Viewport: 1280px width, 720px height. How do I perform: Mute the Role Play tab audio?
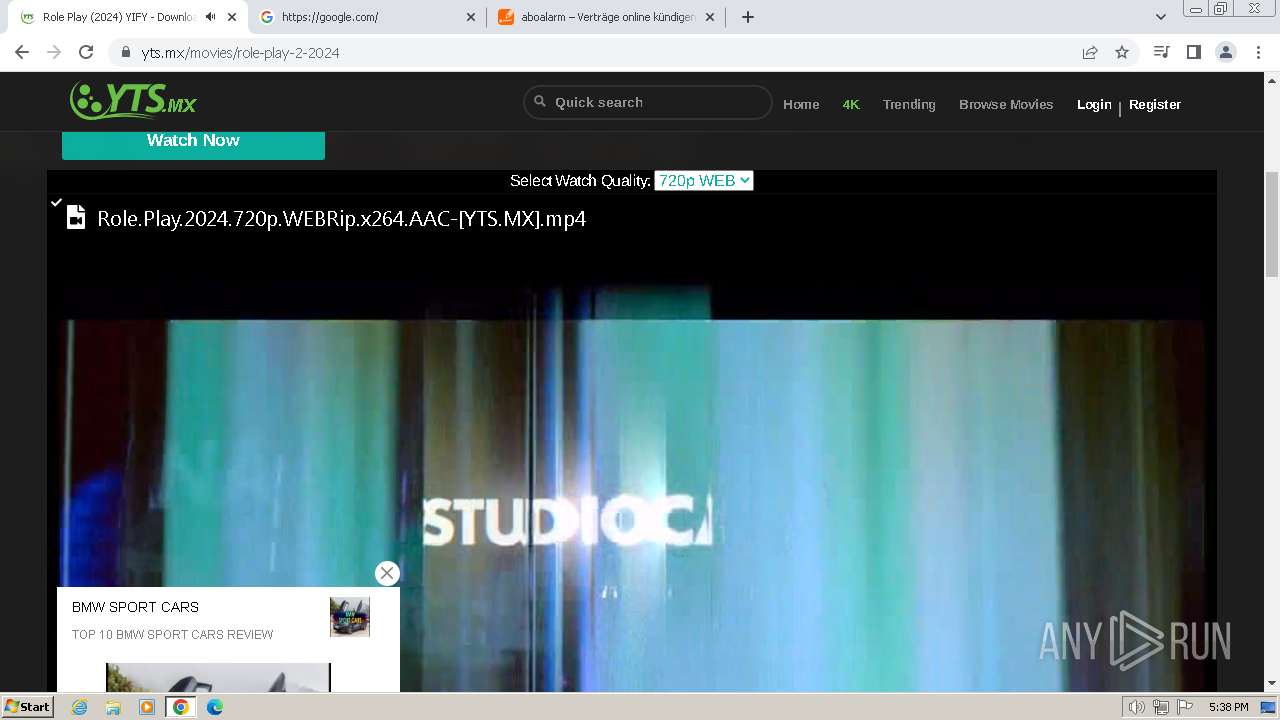[x=210, y=17]
